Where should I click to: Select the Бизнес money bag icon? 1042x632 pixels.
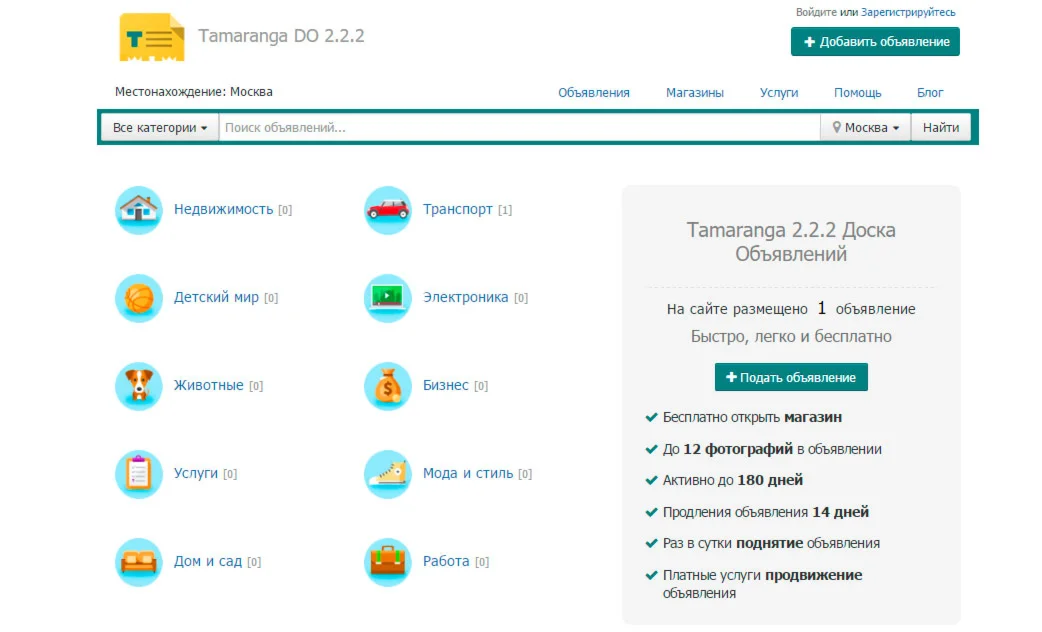[387, 385]
